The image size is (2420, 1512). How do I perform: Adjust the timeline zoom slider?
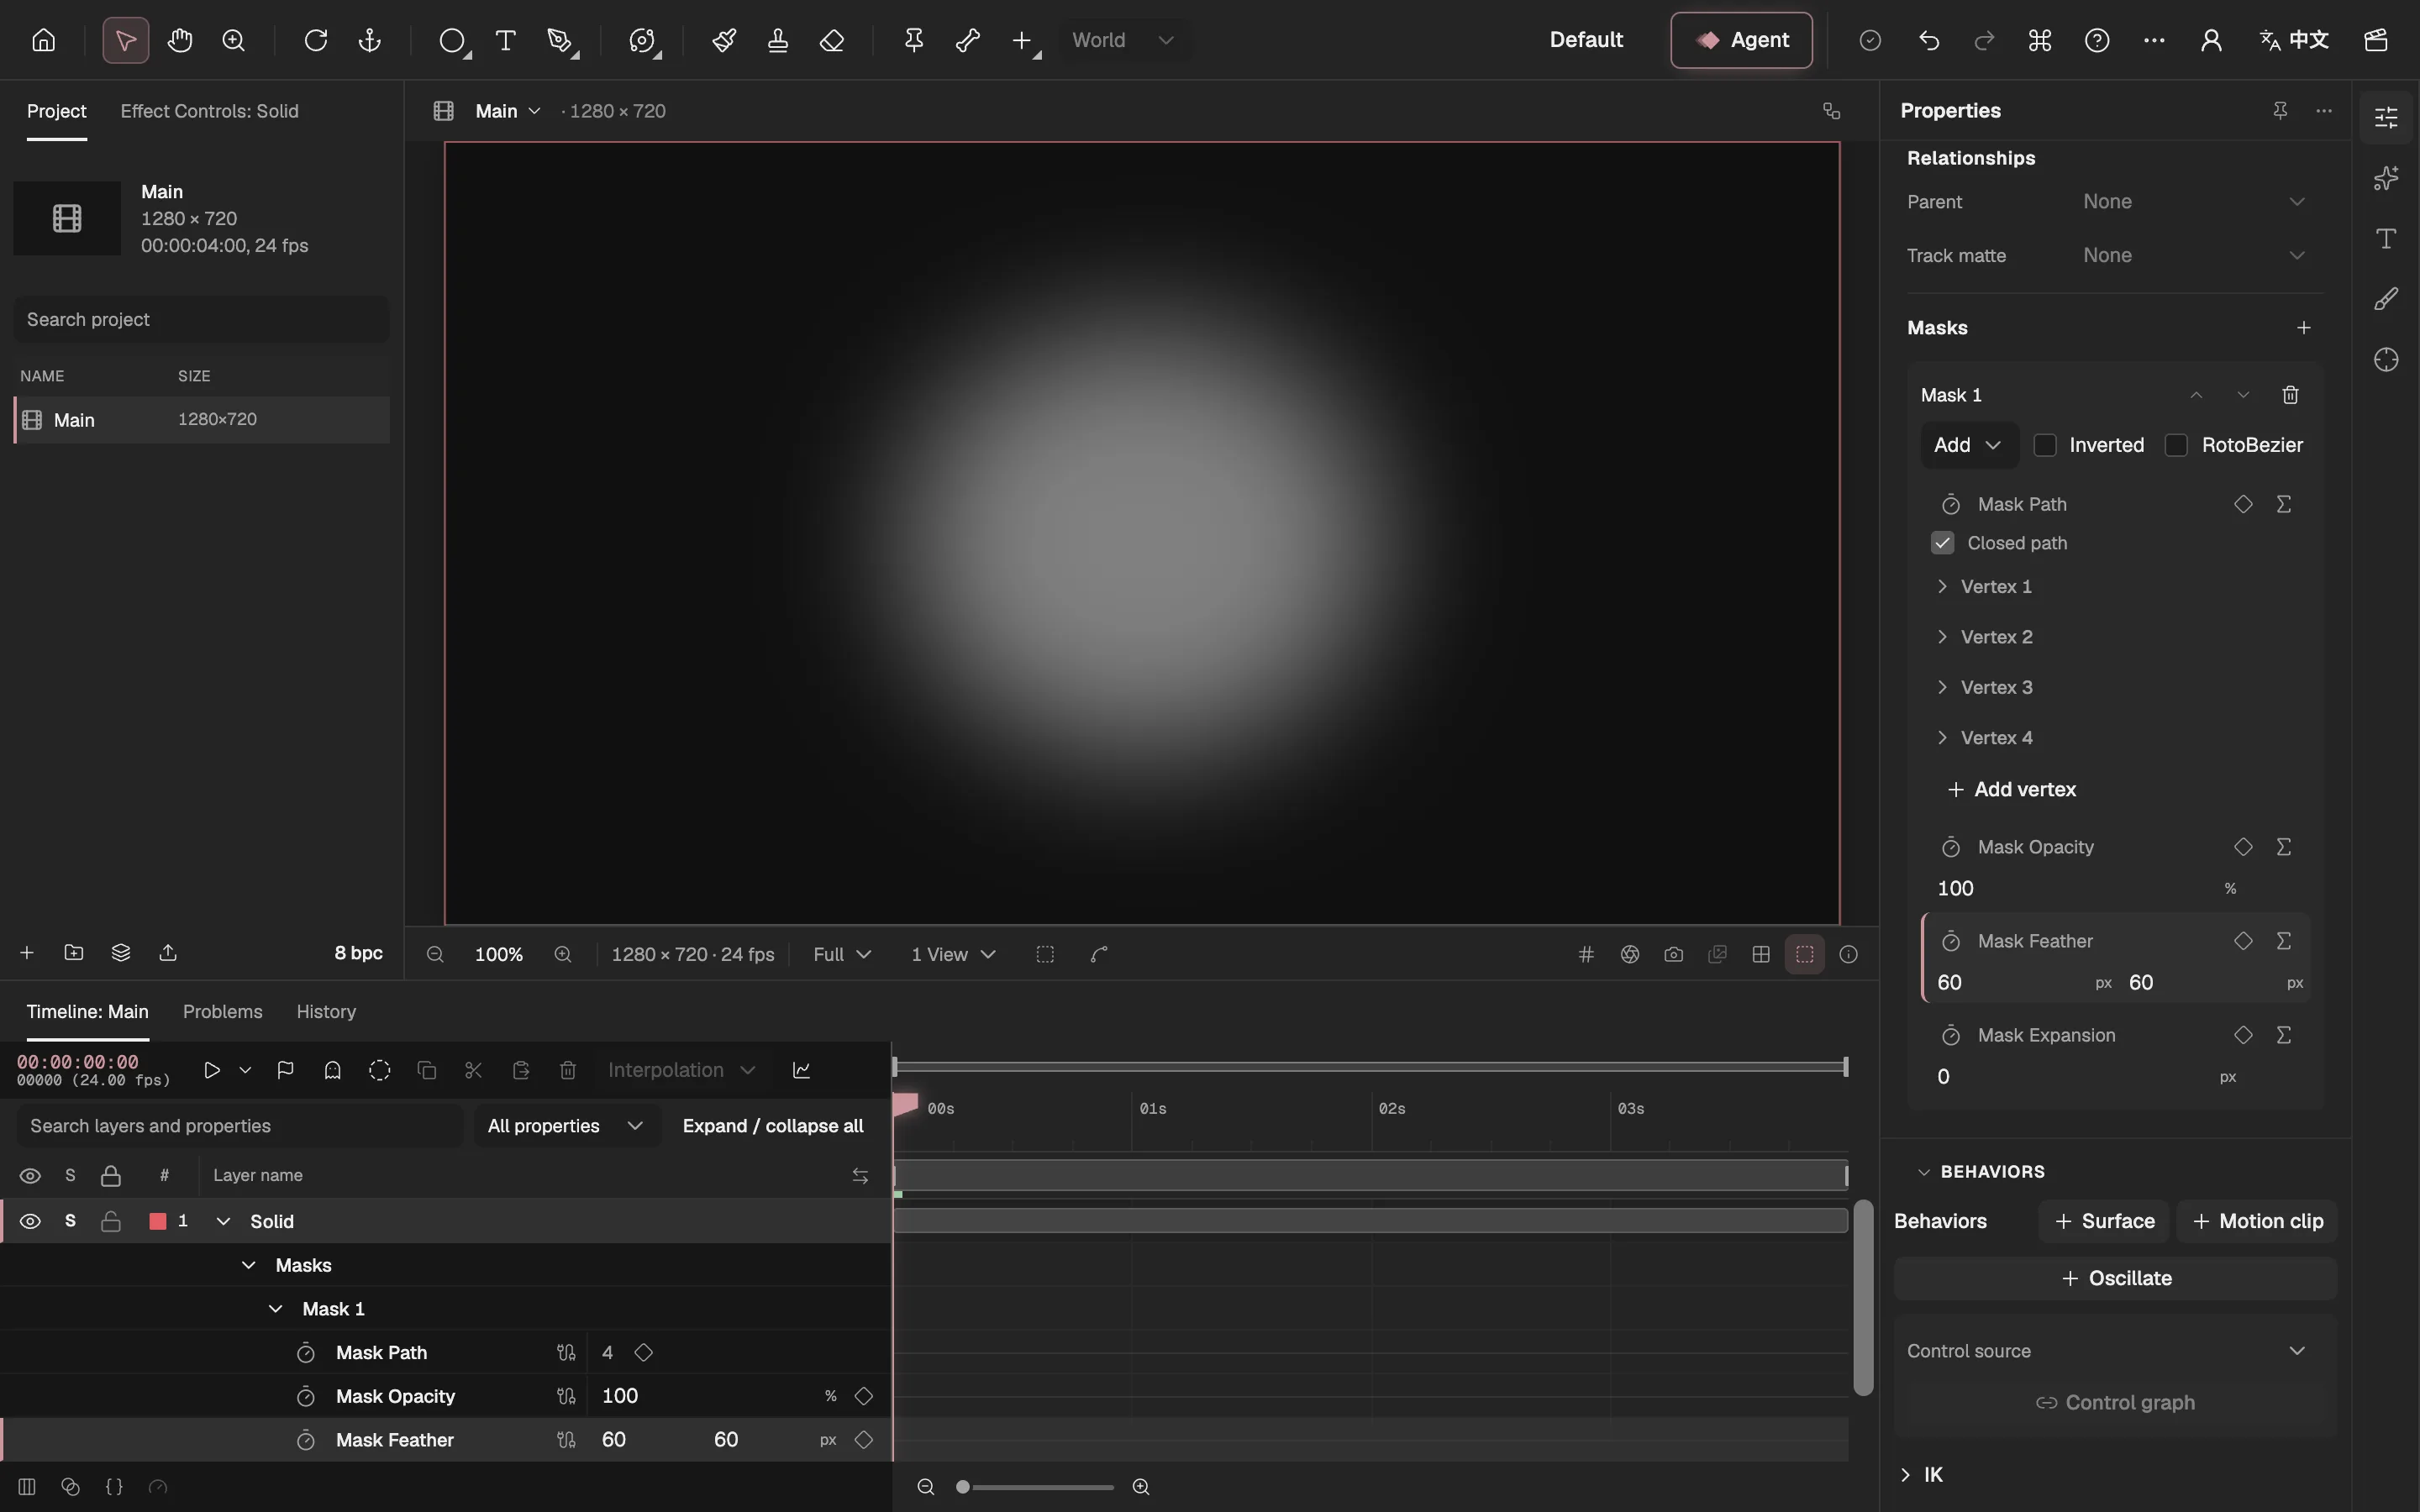[1037, 1487]
